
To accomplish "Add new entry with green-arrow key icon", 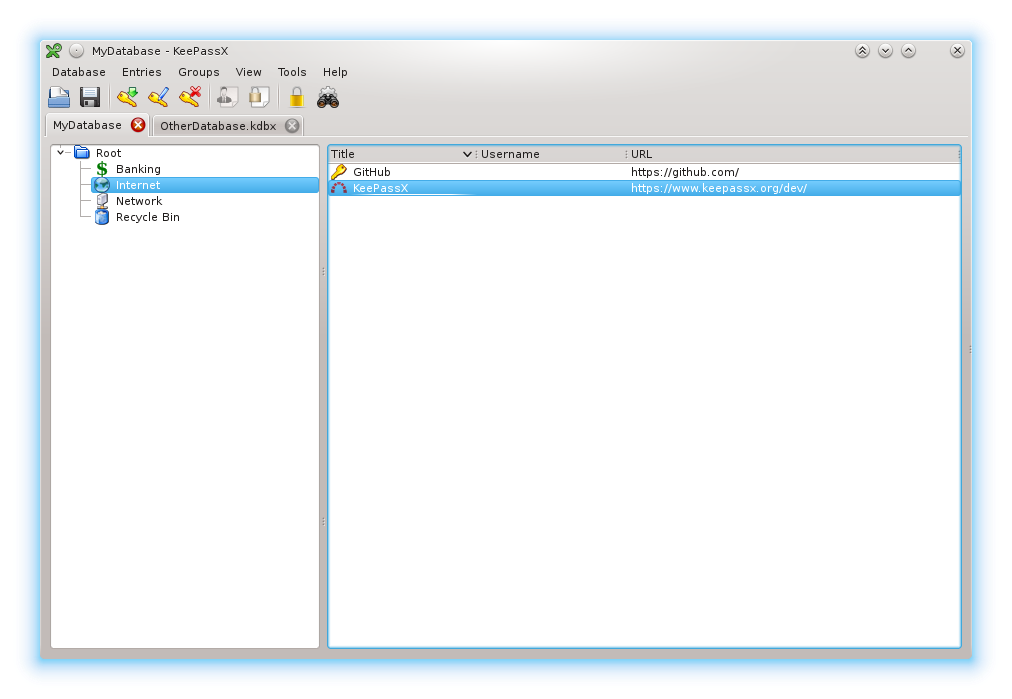I will pos(127,97).
